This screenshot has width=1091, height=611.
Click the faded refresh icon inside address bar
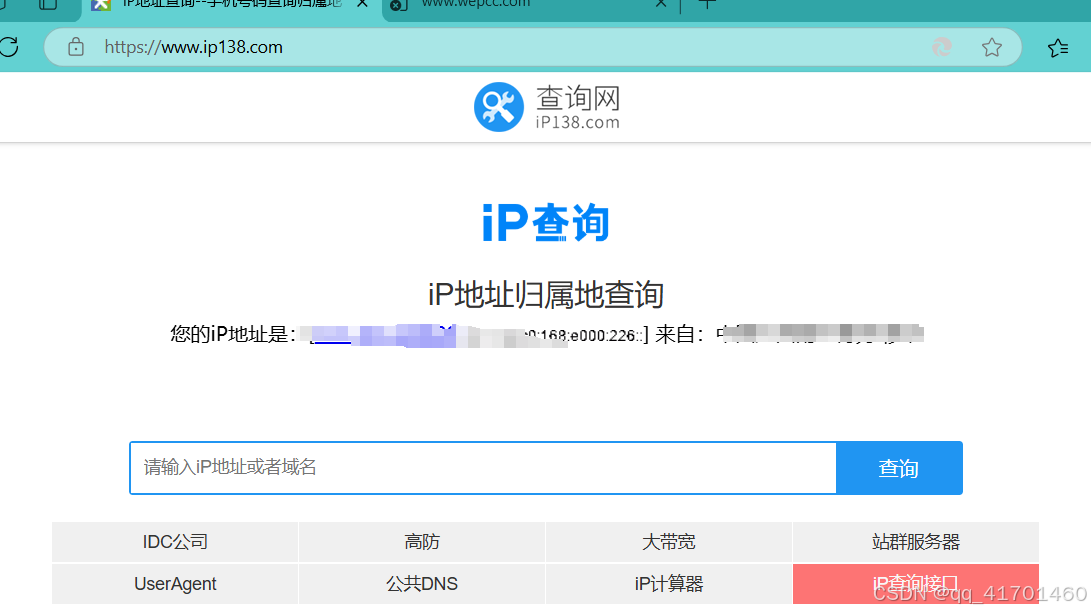pos(941,46)
